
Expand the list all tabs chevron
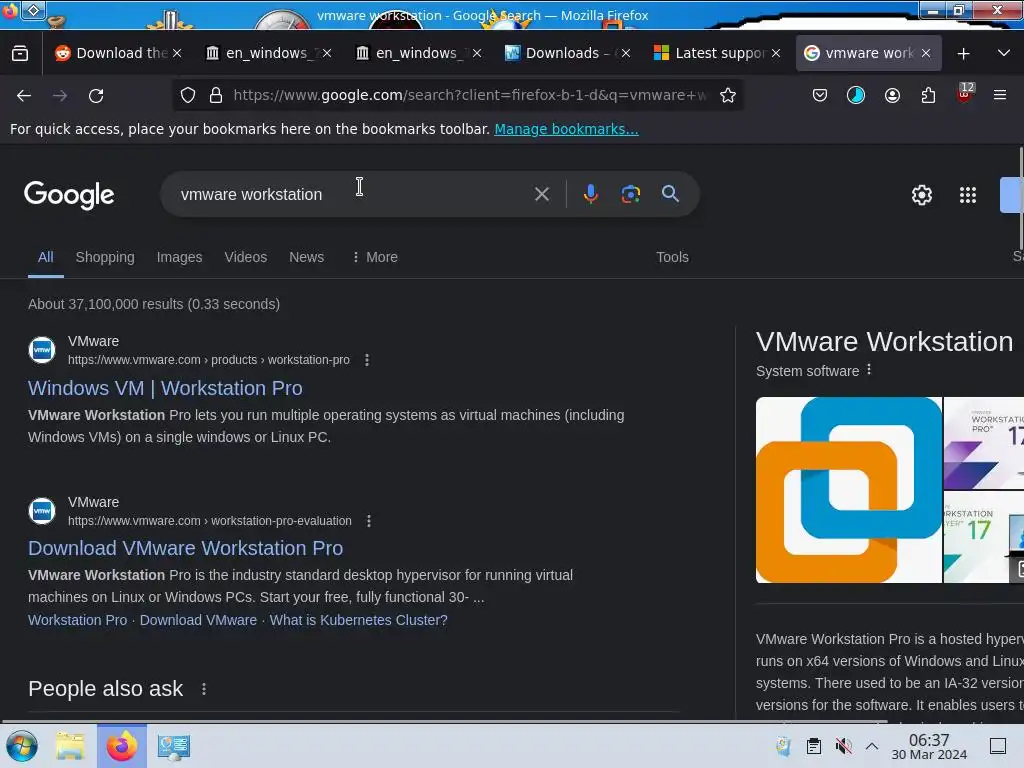pos(1004,53)
